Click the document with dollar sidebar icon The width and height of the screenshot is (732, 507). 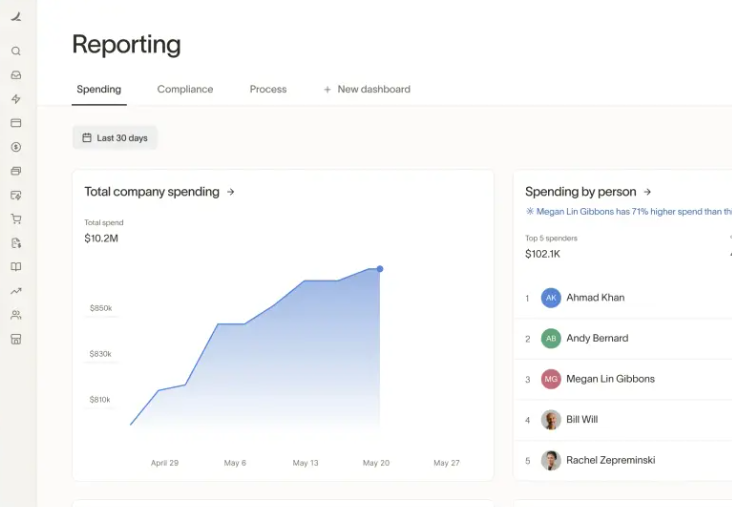pyautogui.click(x=16, y=243)
